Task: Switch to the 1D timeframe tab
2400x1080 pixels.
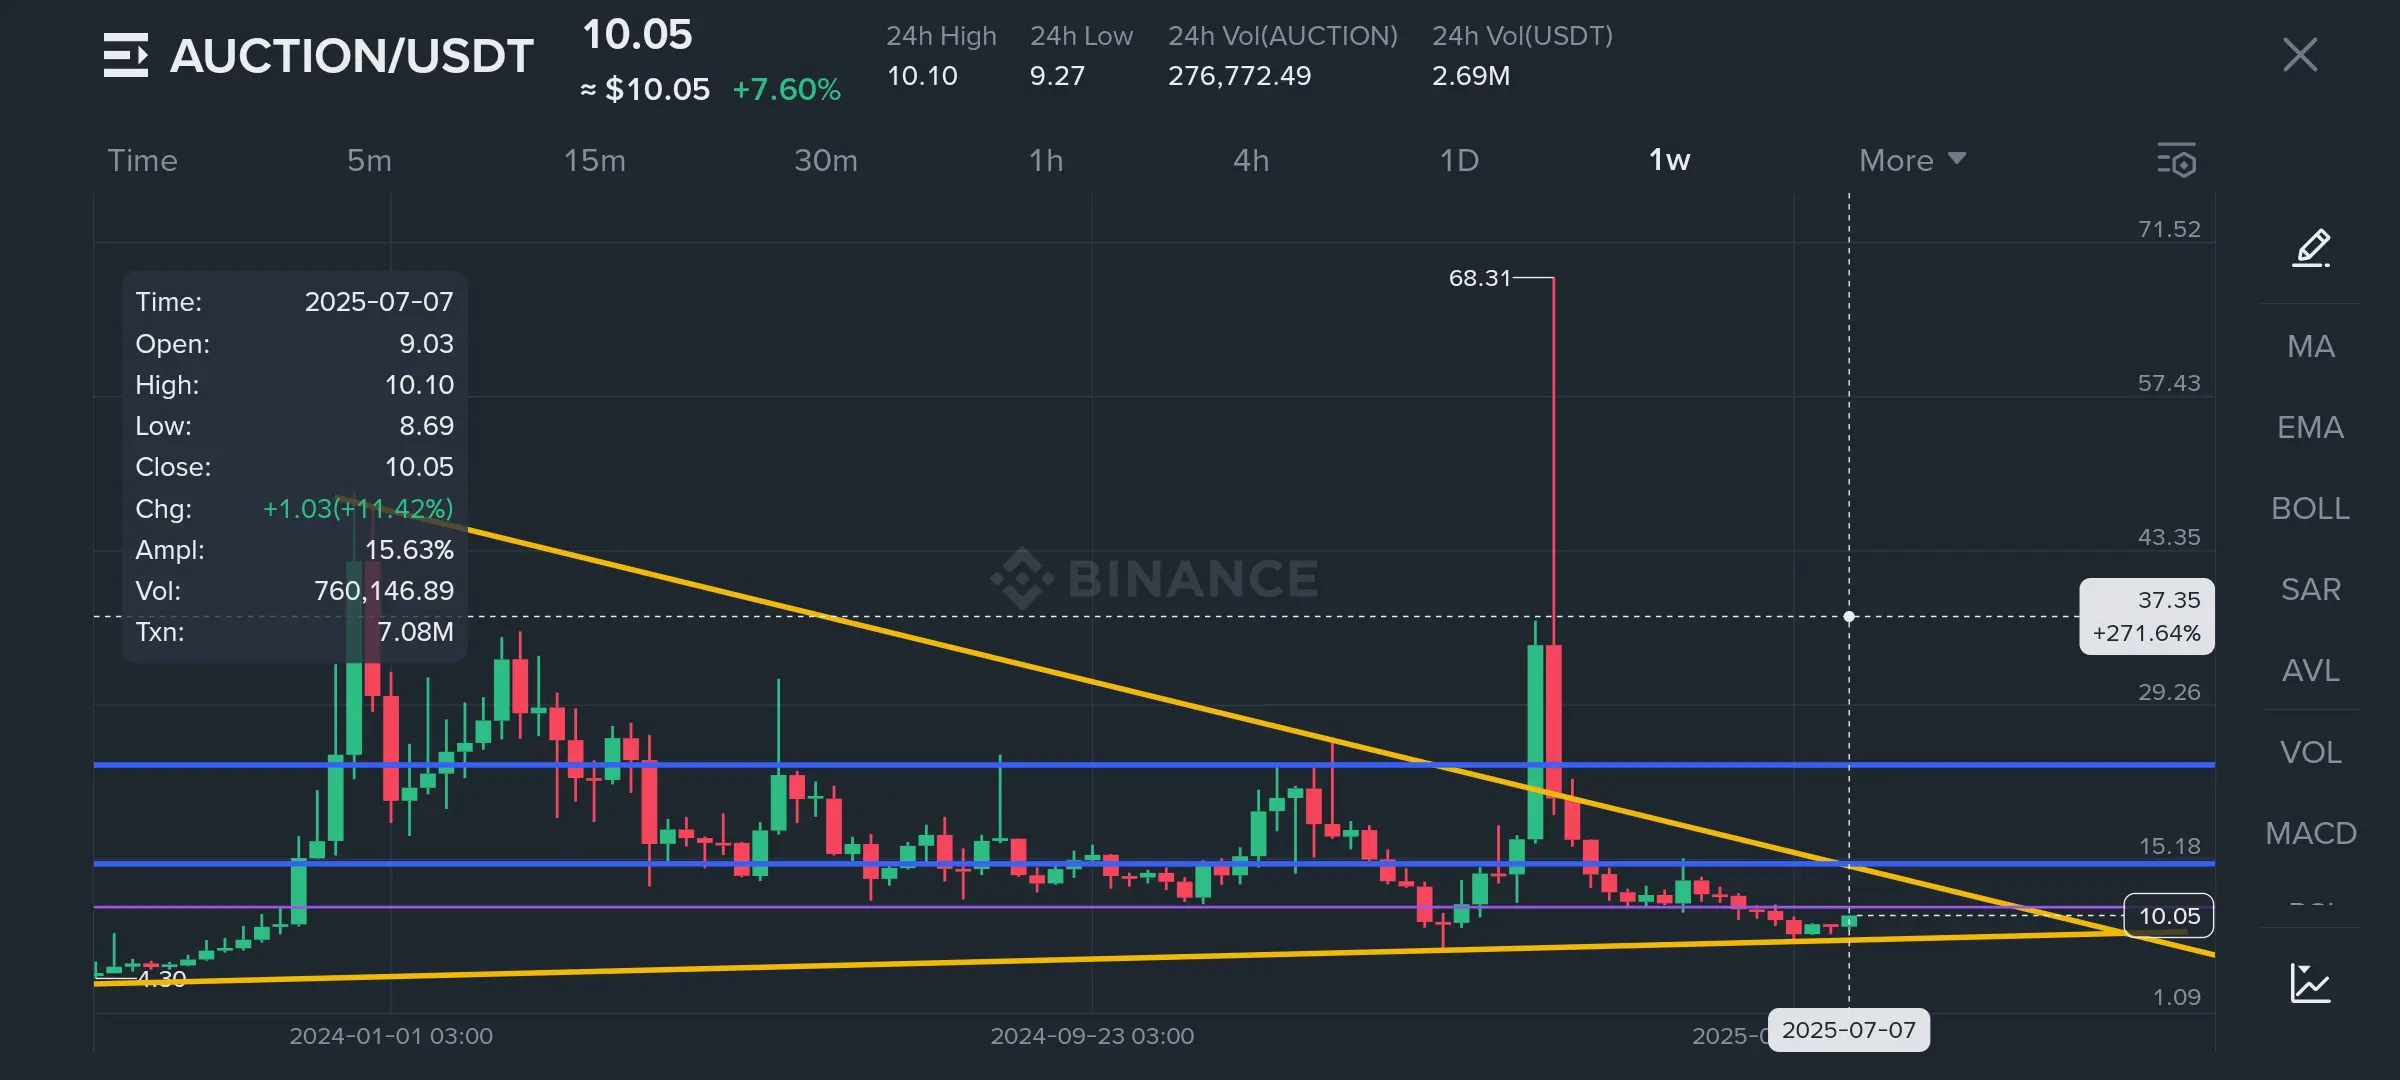Action: [x=1459, y=160]
